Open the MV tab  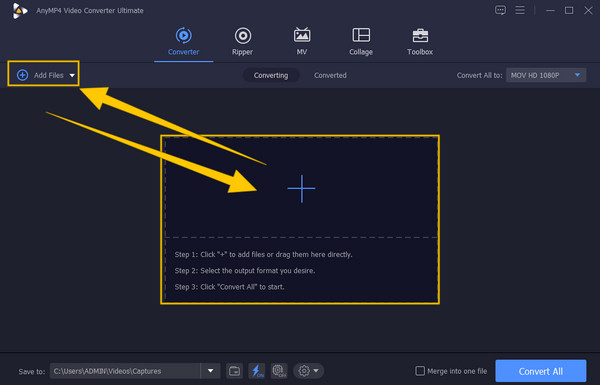pos(302,41)
